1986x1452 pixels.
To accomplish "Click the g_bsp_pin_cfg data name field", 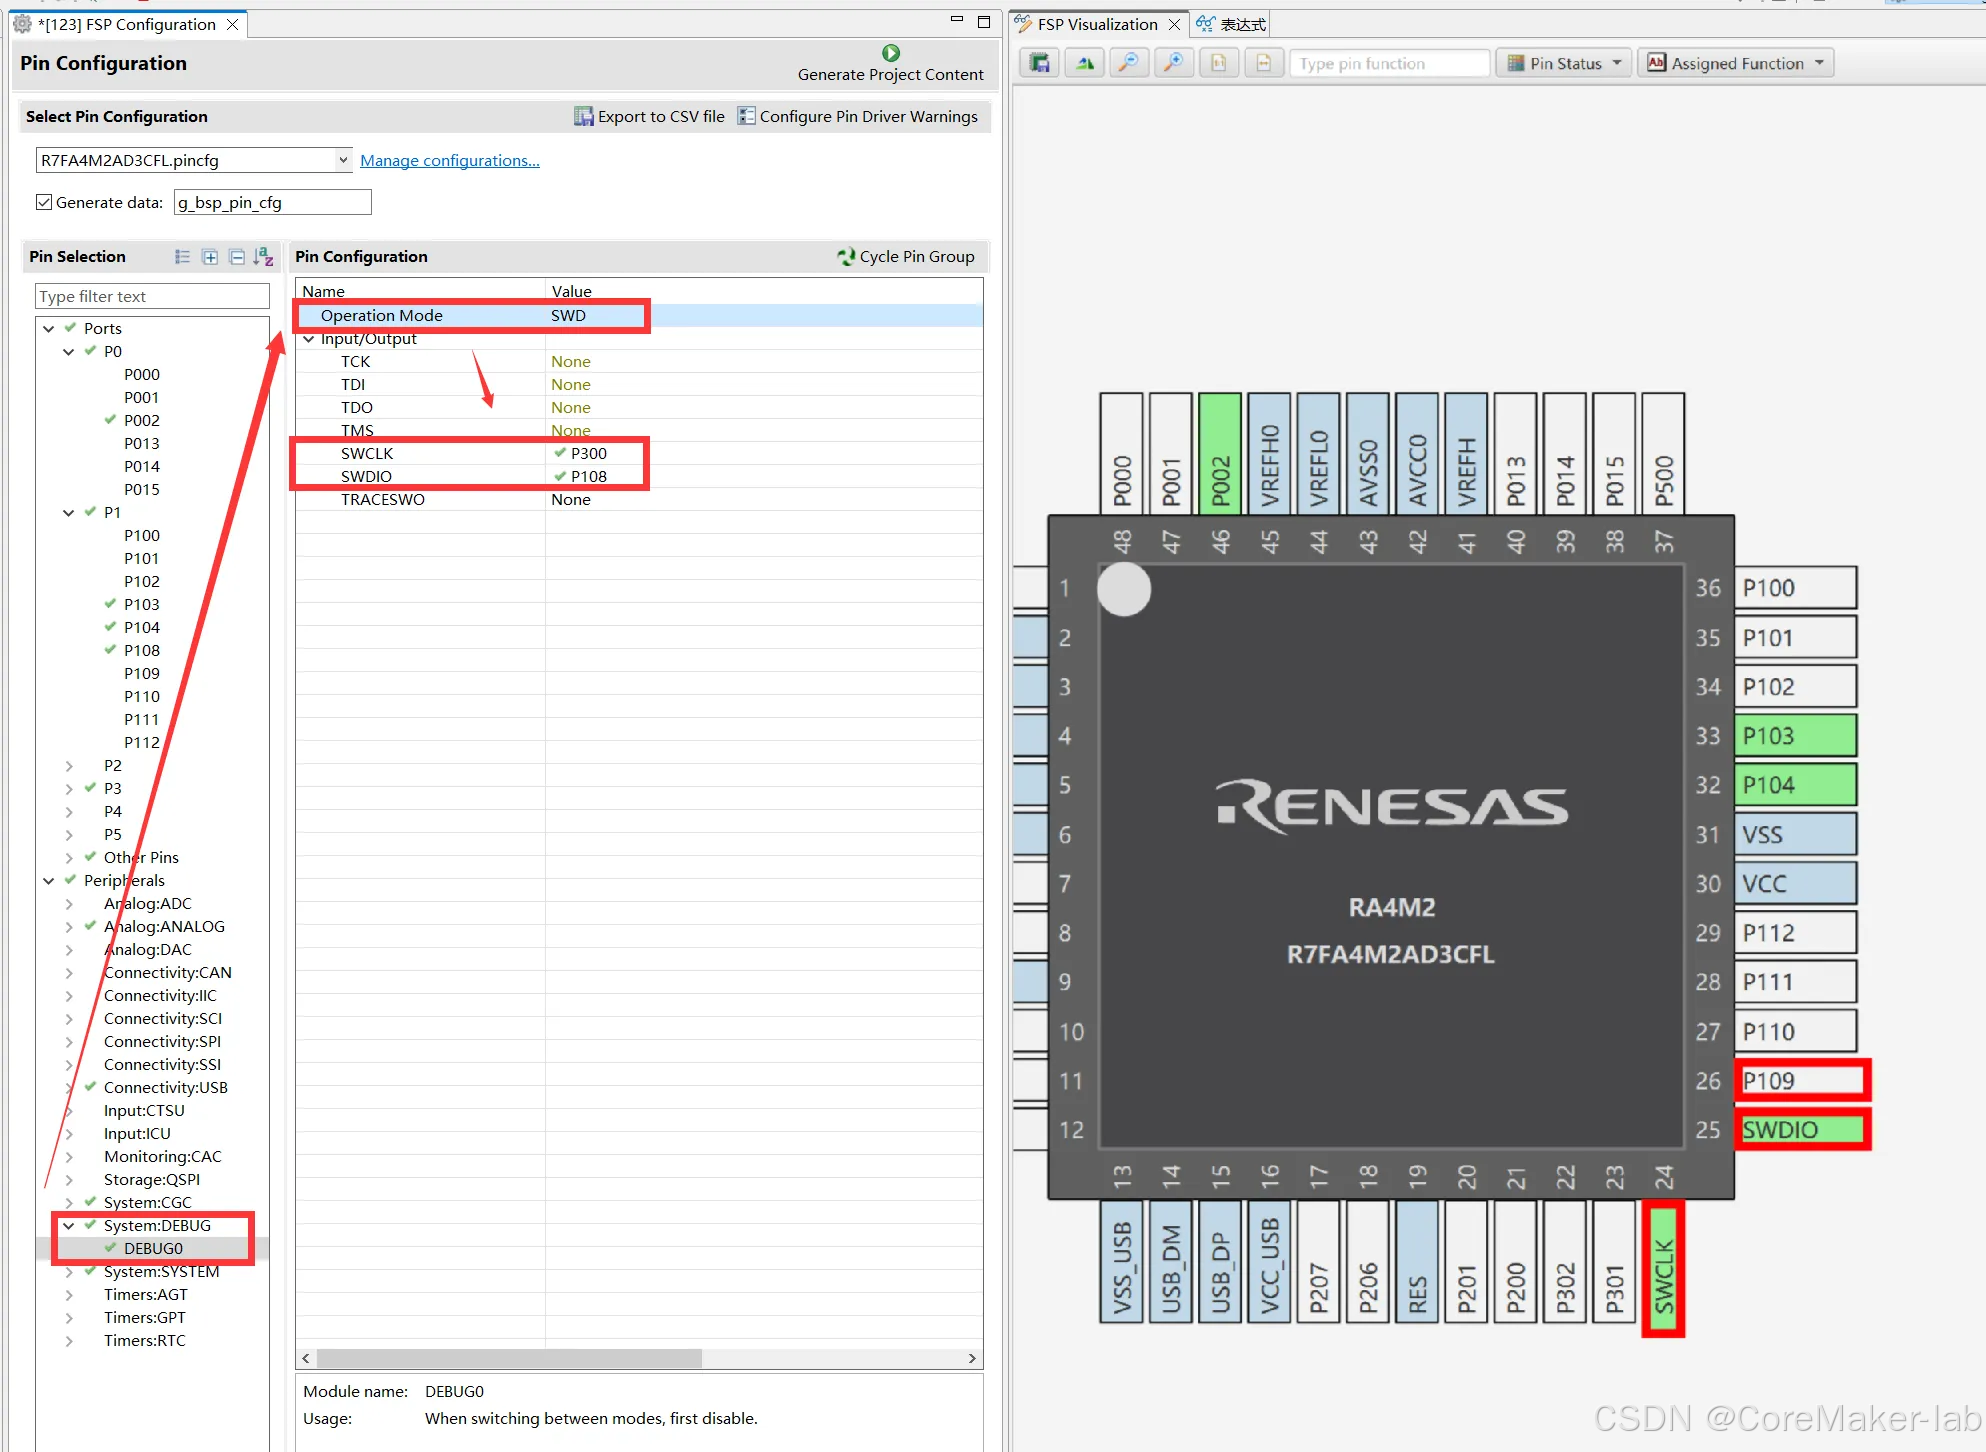I will (272, 202).
